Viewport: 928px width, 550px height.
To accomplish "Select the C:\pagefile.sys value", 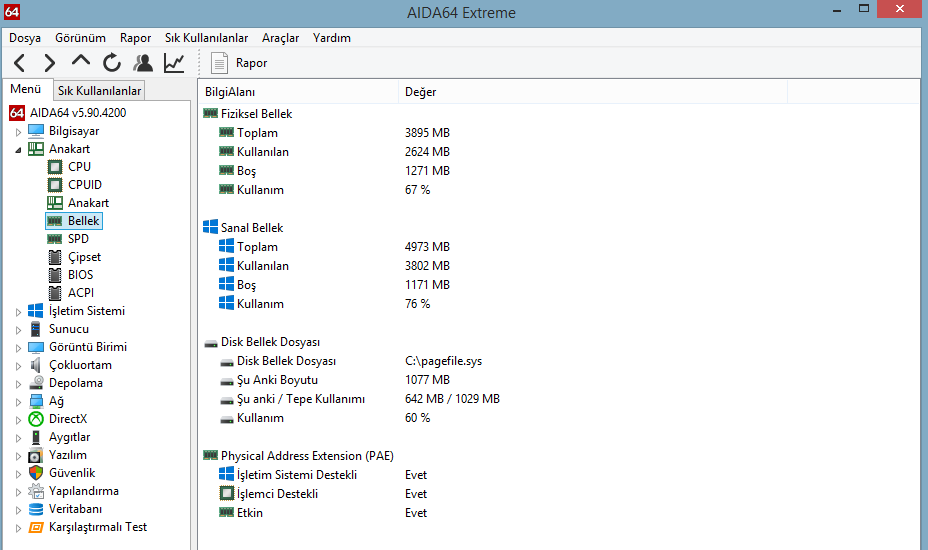I will pyautogui.click(x=443, y=361).
